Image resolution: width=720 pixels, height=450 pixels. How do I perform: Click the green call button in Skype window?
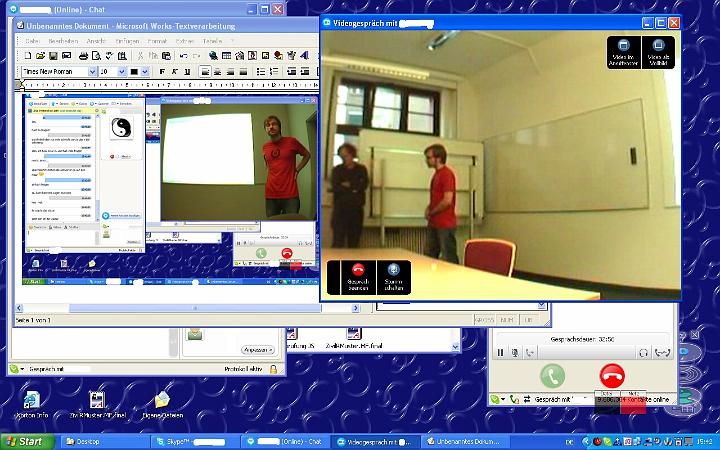pos(552,376)
